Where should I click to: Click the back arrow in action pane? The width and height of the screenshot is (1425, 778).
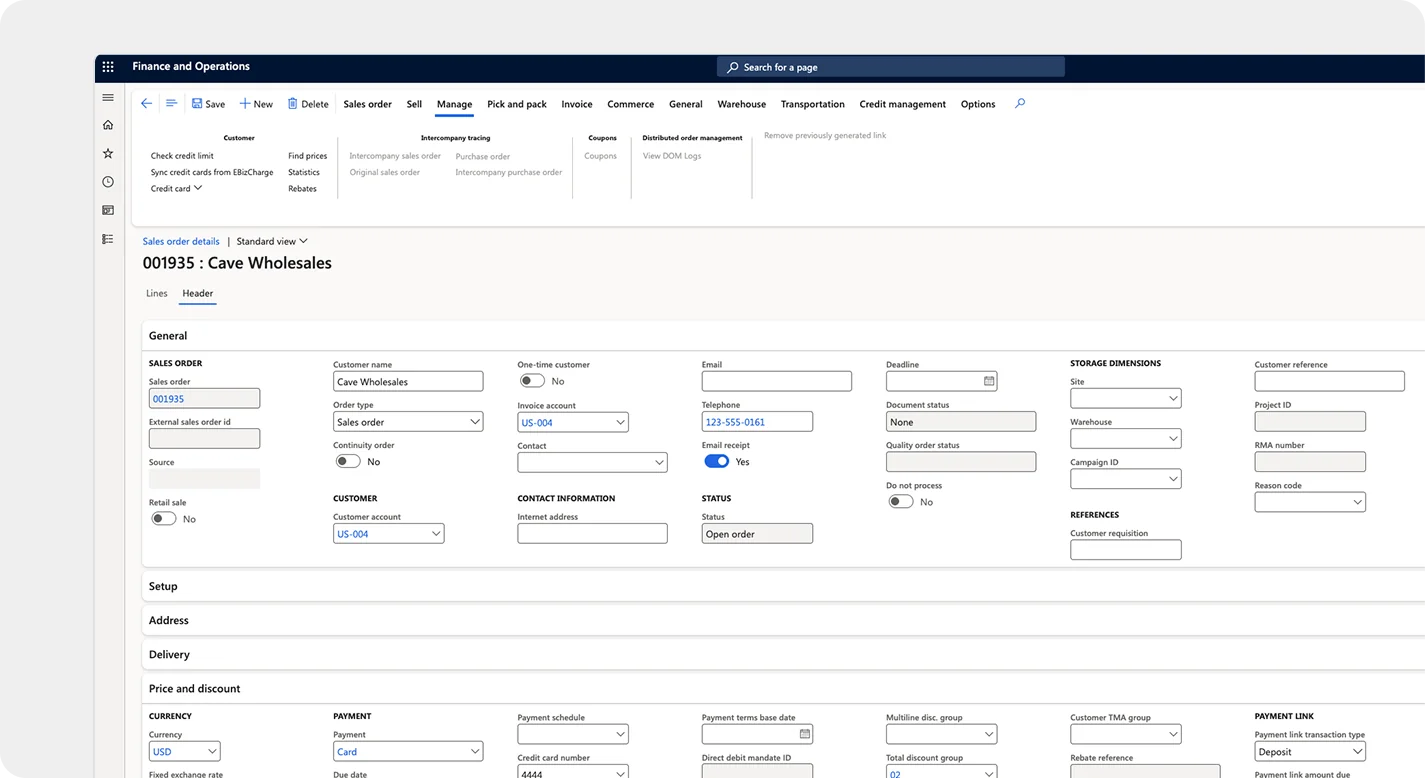click(x=147, y=104)
